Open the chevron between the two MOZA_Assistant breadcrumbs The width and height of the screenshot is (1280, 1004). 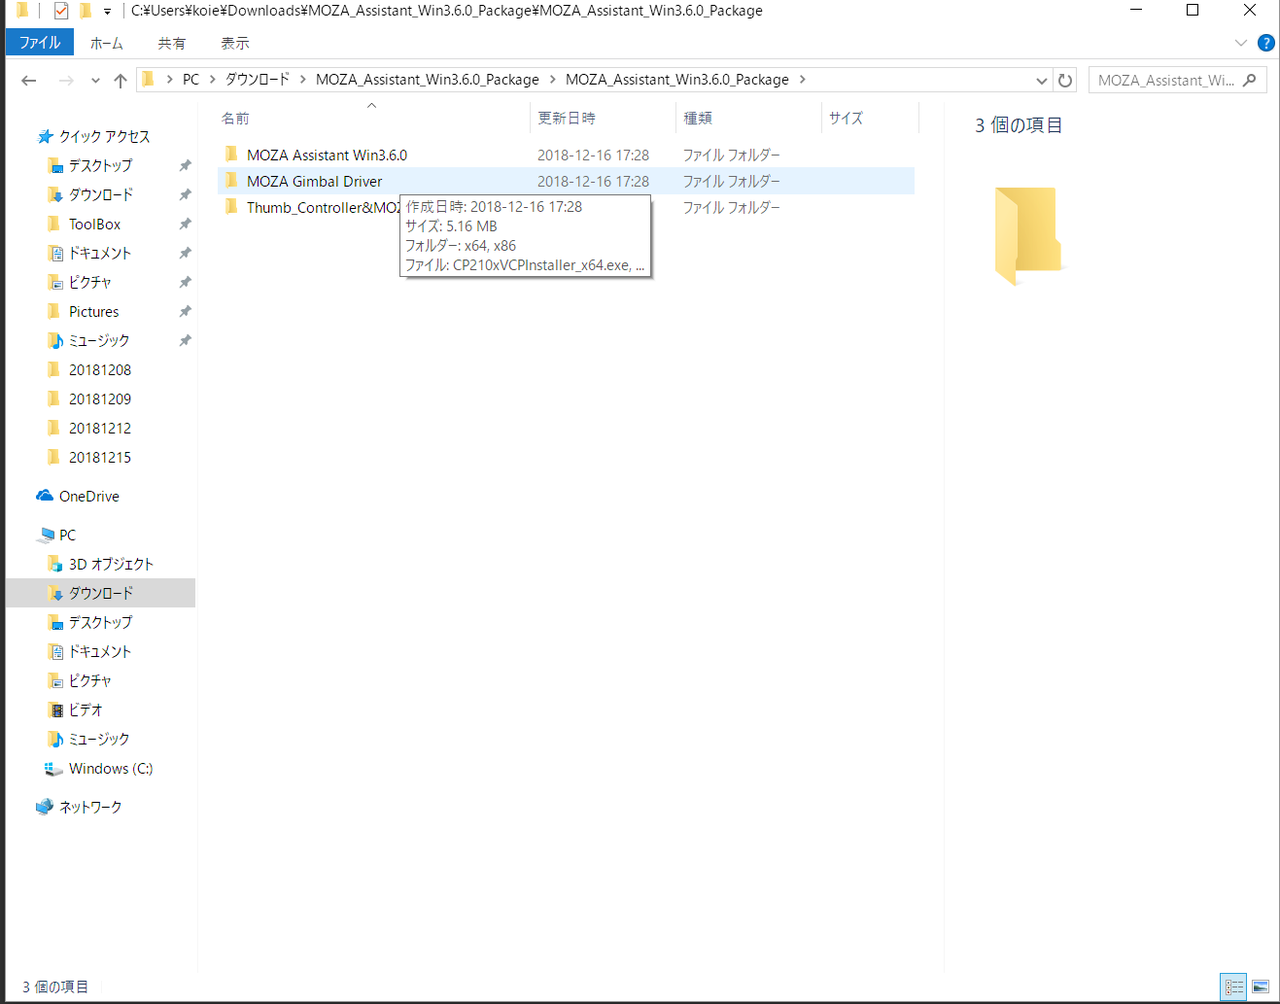[x=552, y=79]
